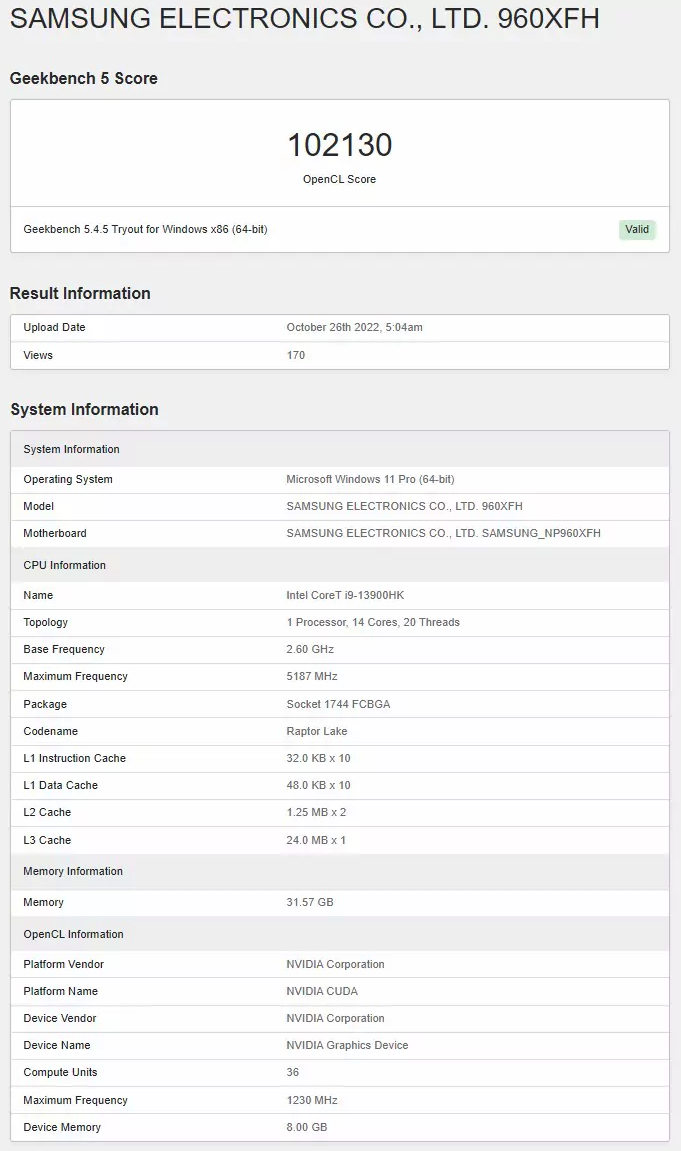681x1151 pixels.
Task: Select the 2.60 GHz value
Action: click(x=310, y=650)
